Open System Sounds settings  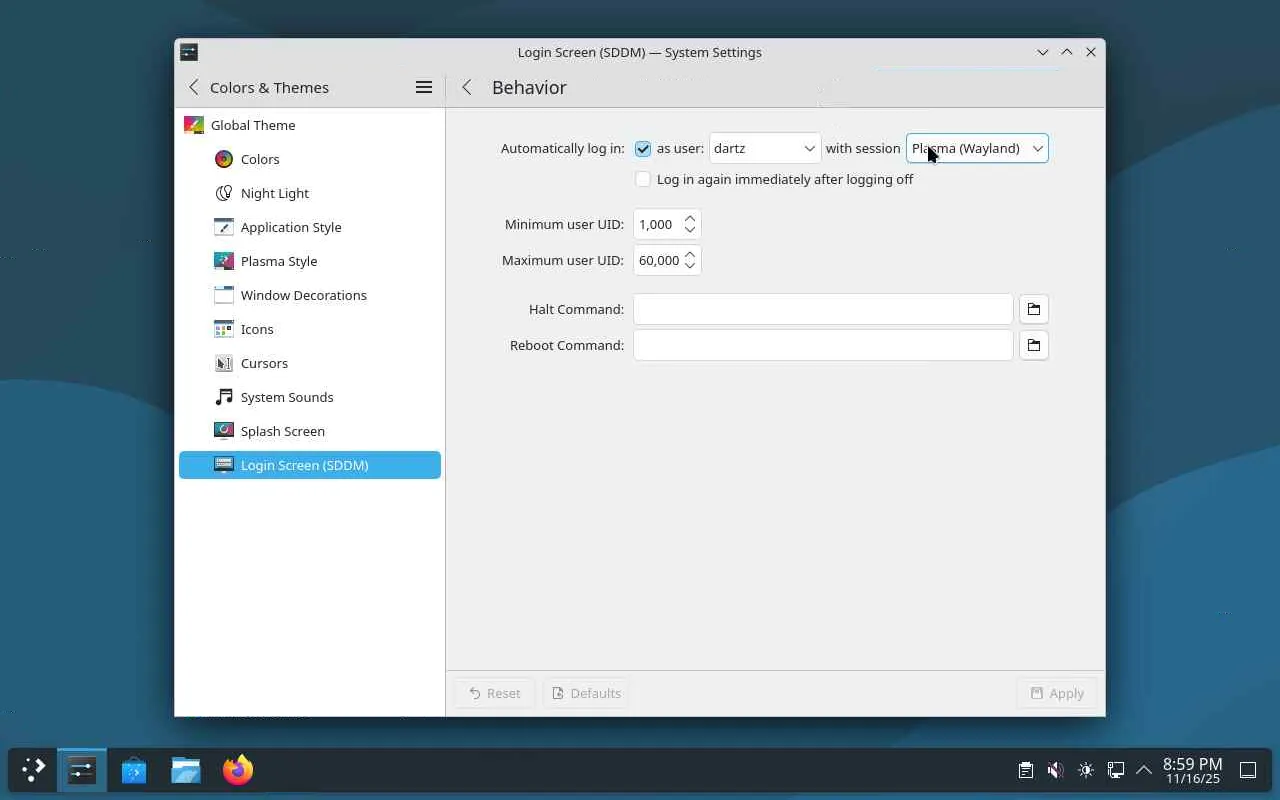point(310,397)
